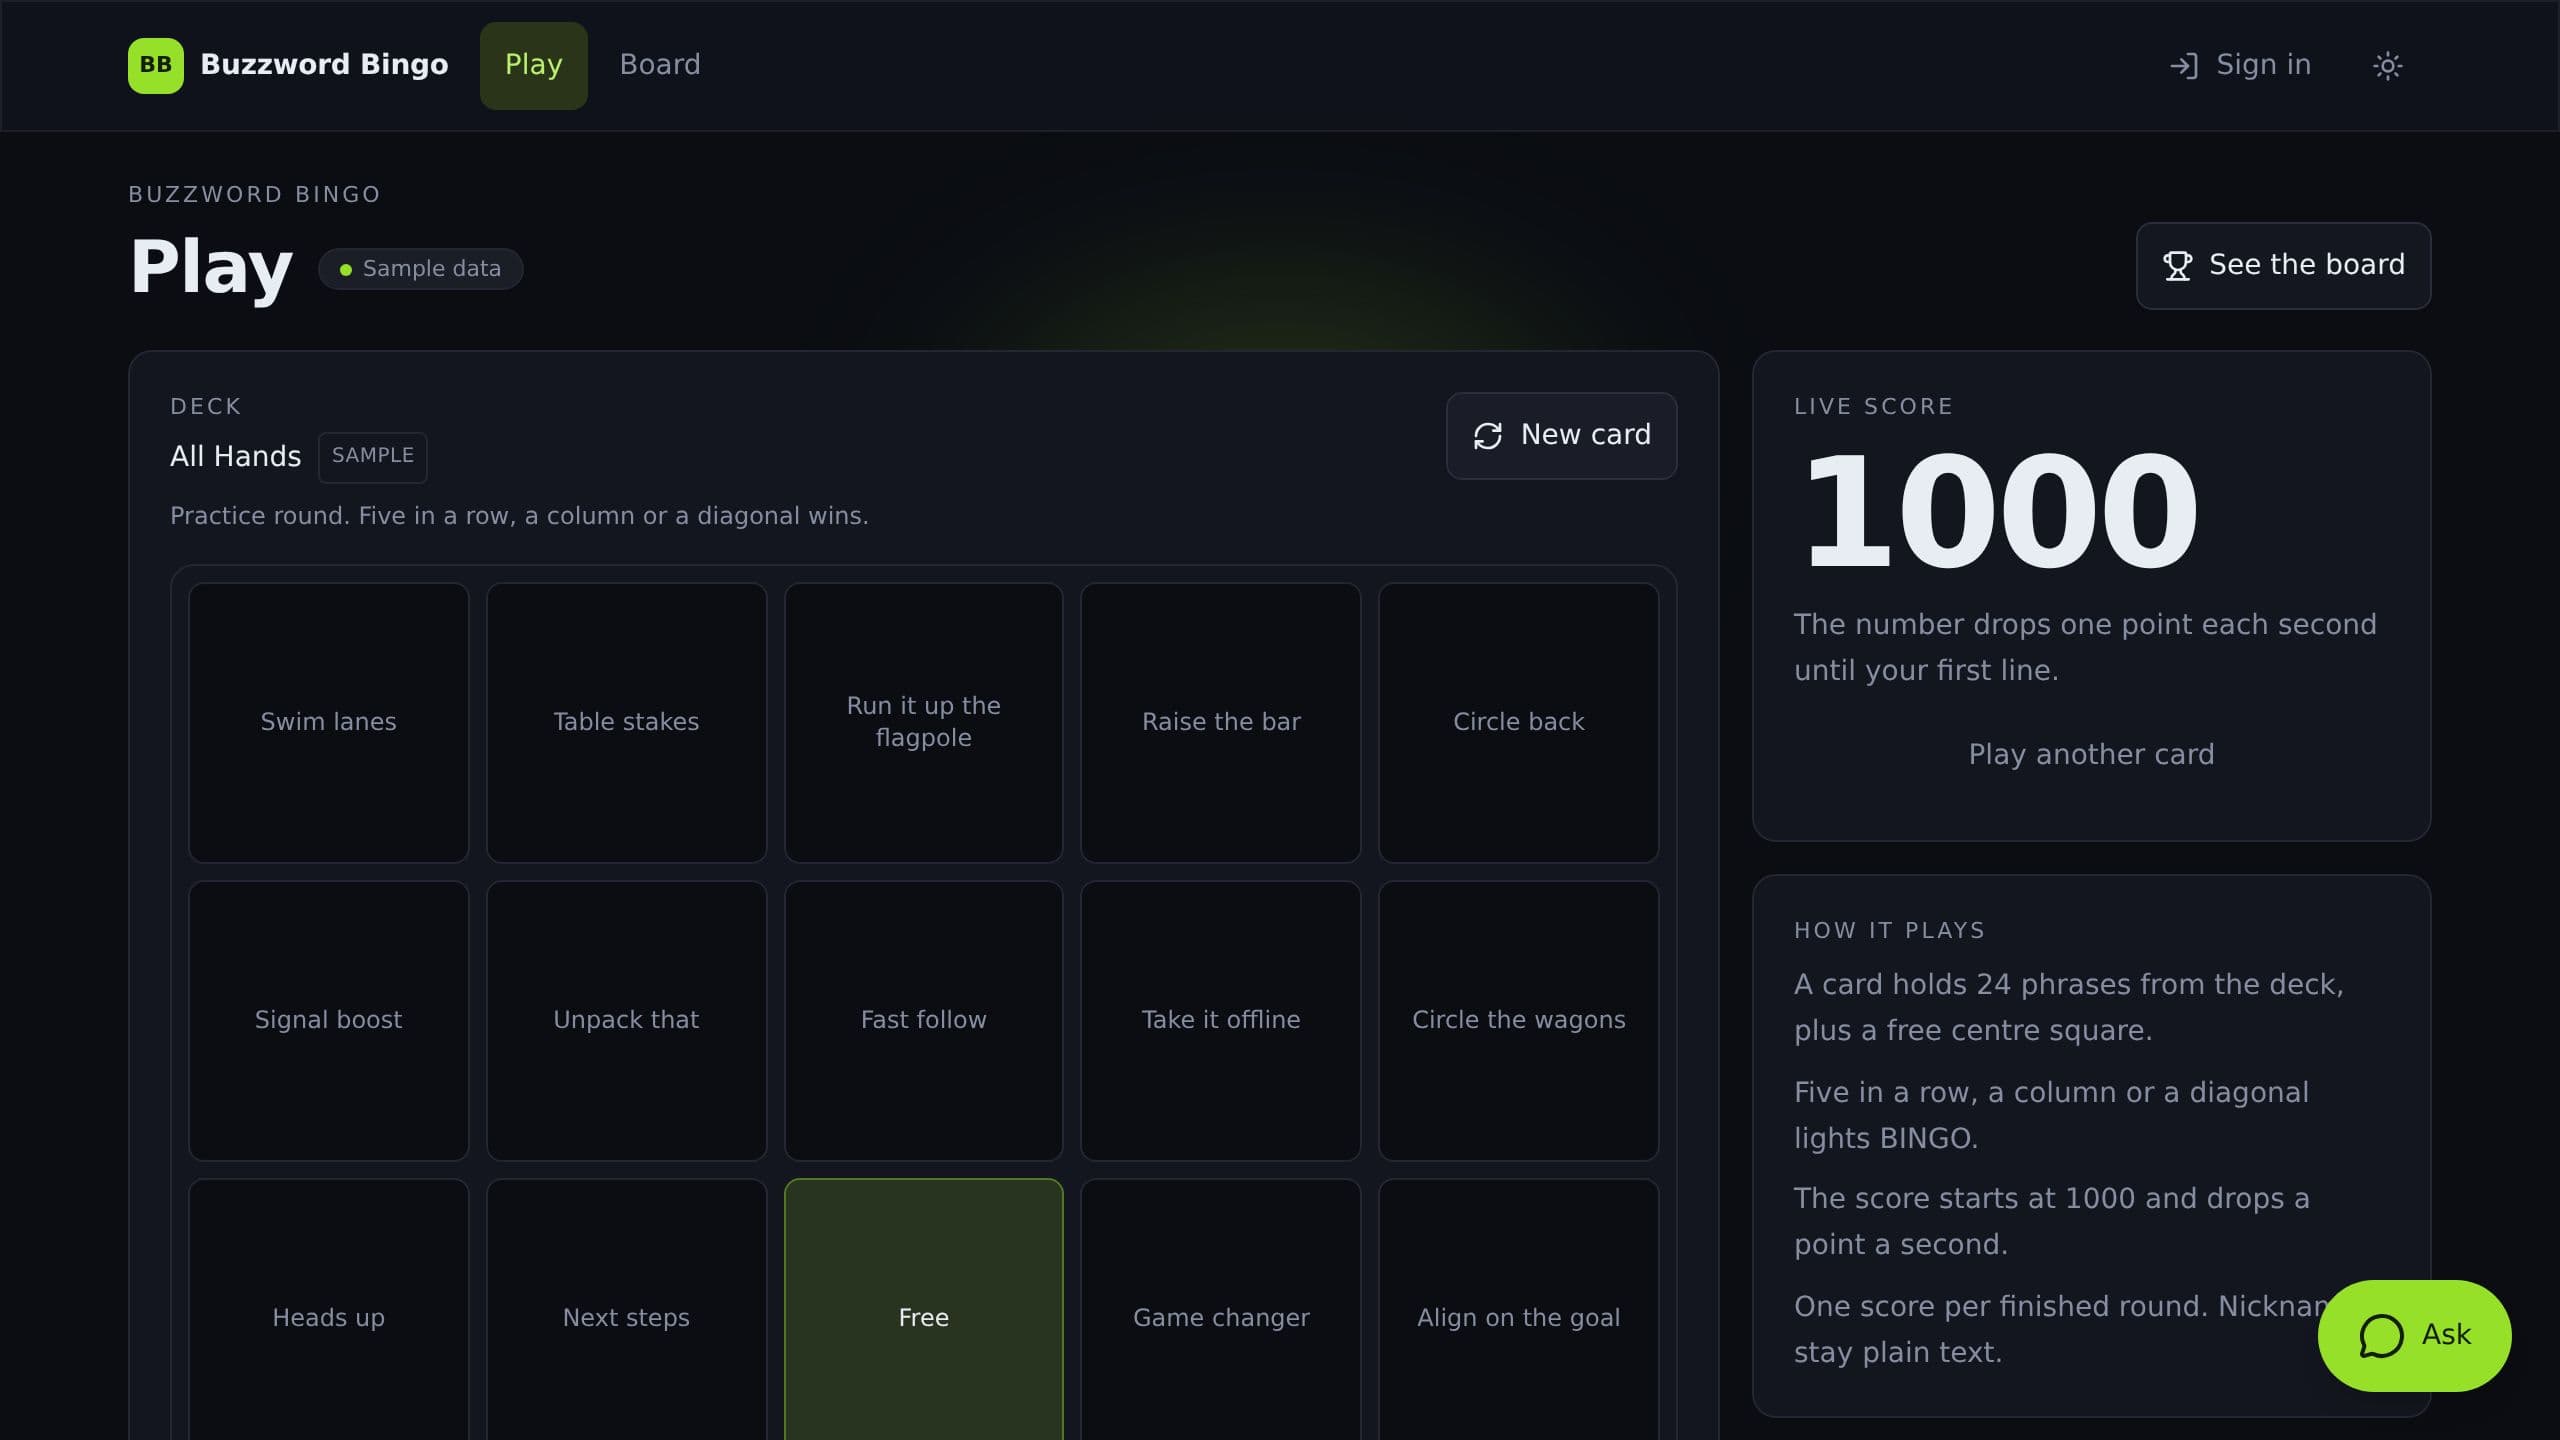2560x1440 pixels.
Task: Mark the Game changer square
Action: tap(1220, 1310)
